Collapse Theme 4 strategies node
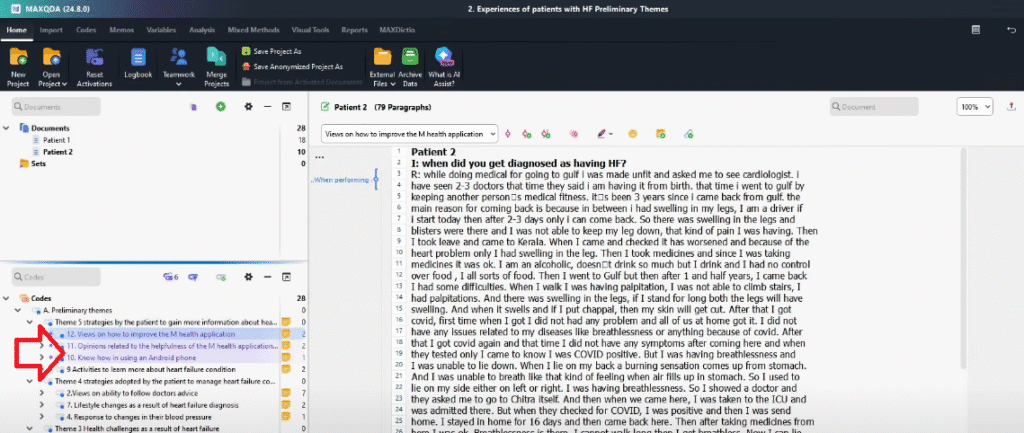The image size is (1024, 433). point(30,381)
